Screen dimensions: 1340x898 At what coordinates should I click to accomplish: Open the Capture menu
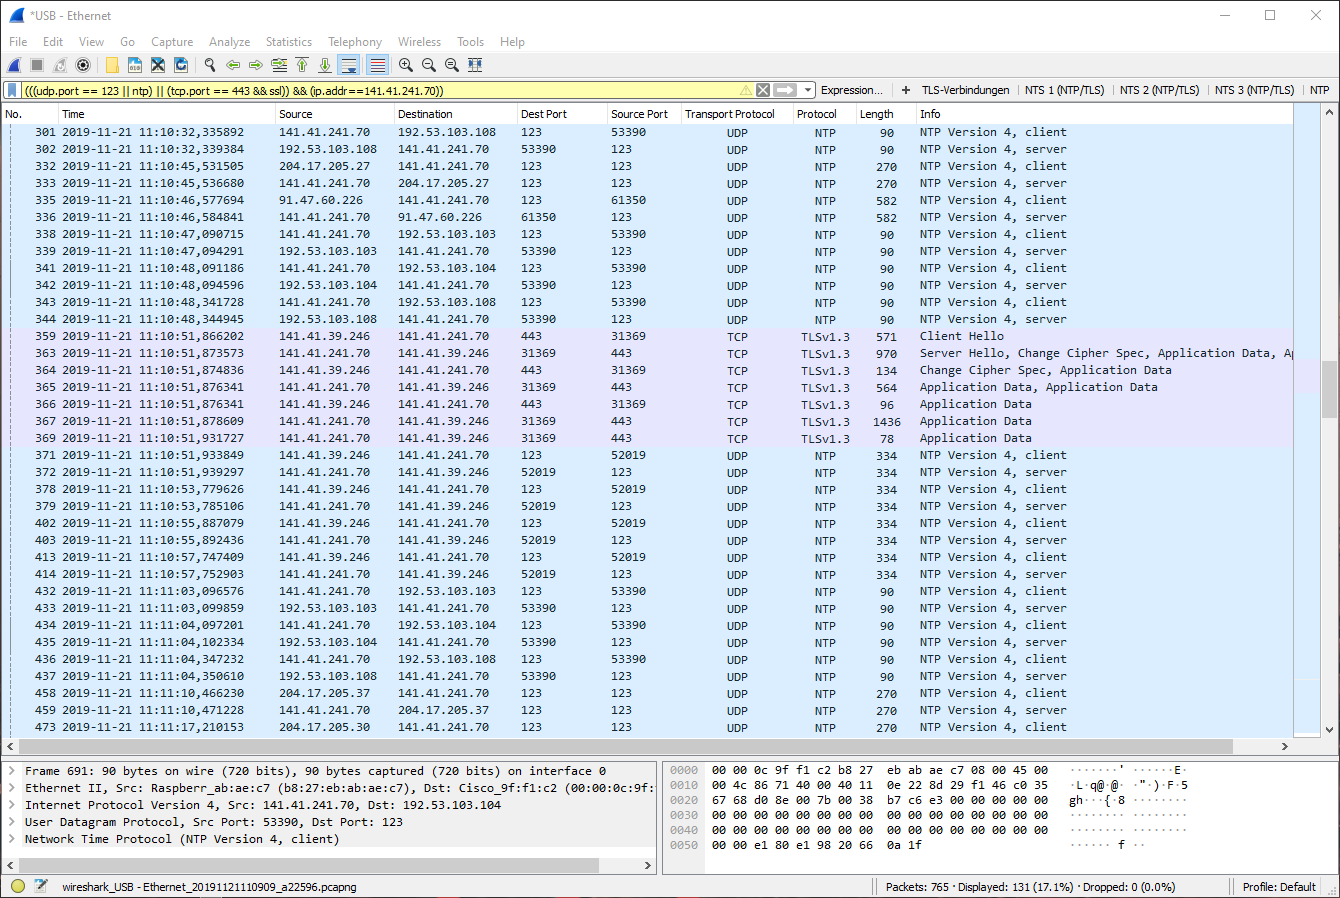click(172, 42)
